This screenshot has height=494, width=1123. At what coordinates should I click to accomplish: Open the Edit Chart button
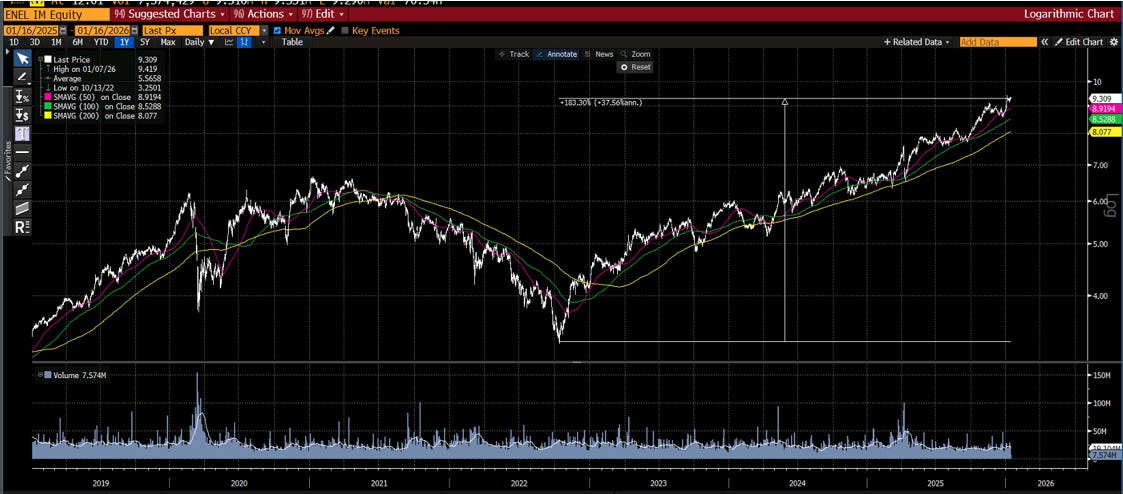click(x=1079, y=42)
